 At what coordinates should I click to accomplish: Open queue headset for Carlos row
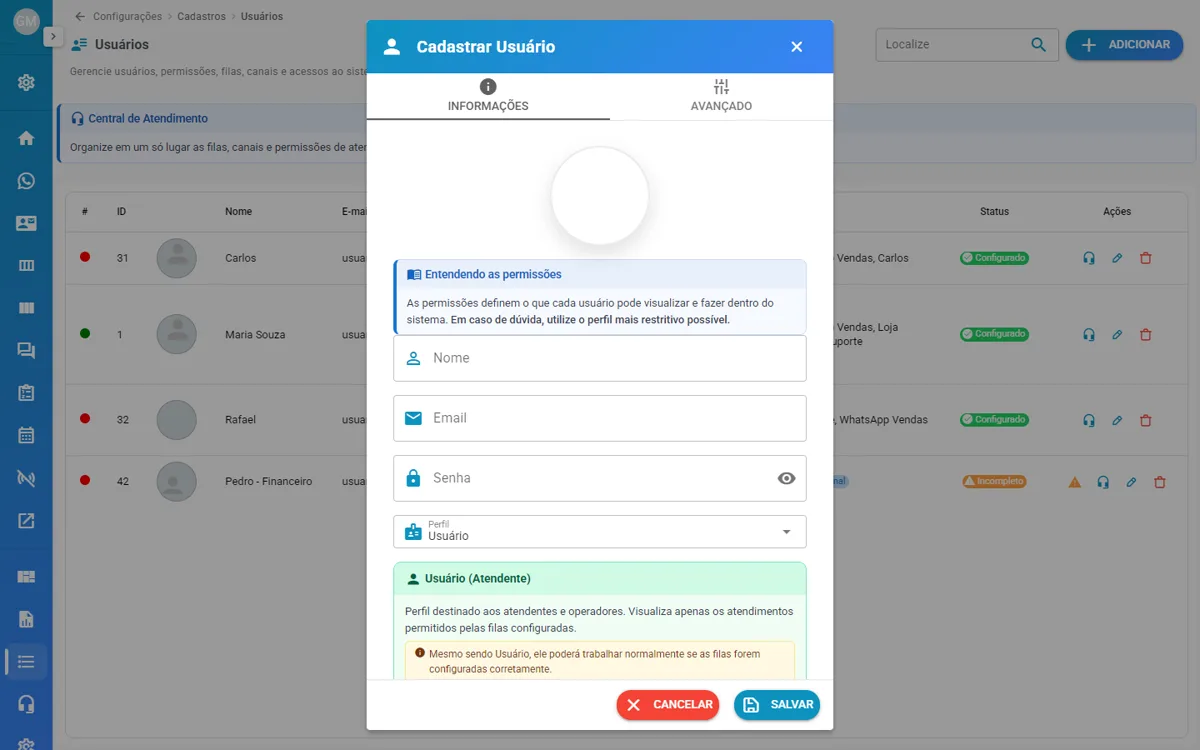(1089, 258)
